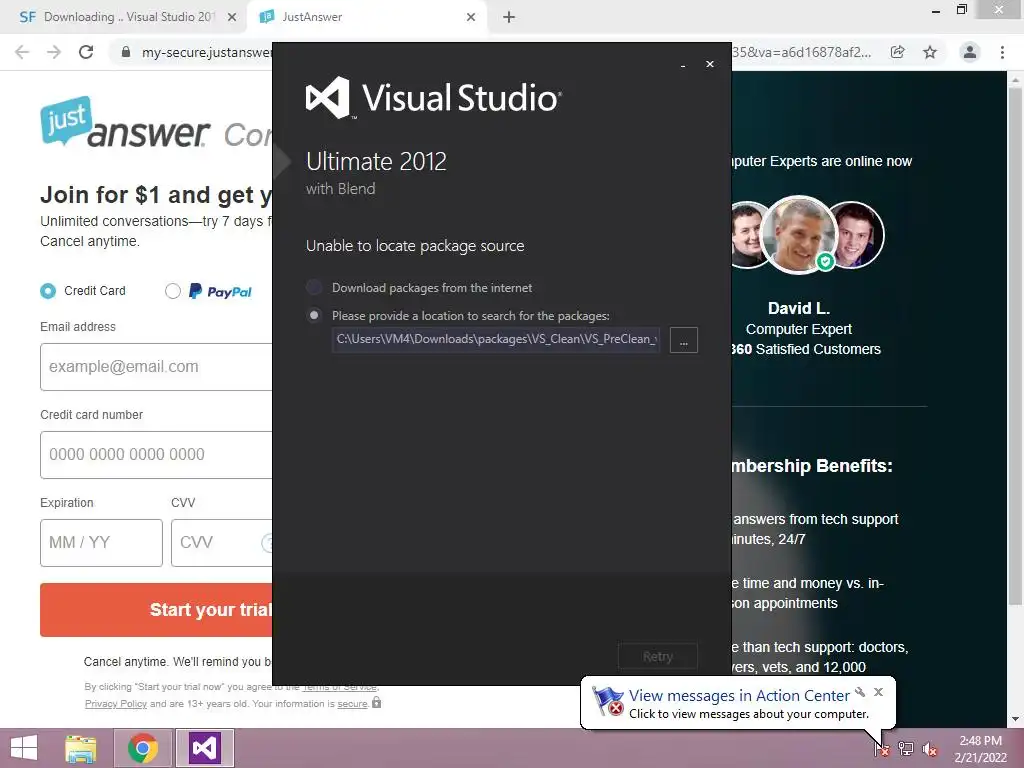1024x768 pixels.
Task: Bookmark this page with the star icon
Action: tap(930, 52)
